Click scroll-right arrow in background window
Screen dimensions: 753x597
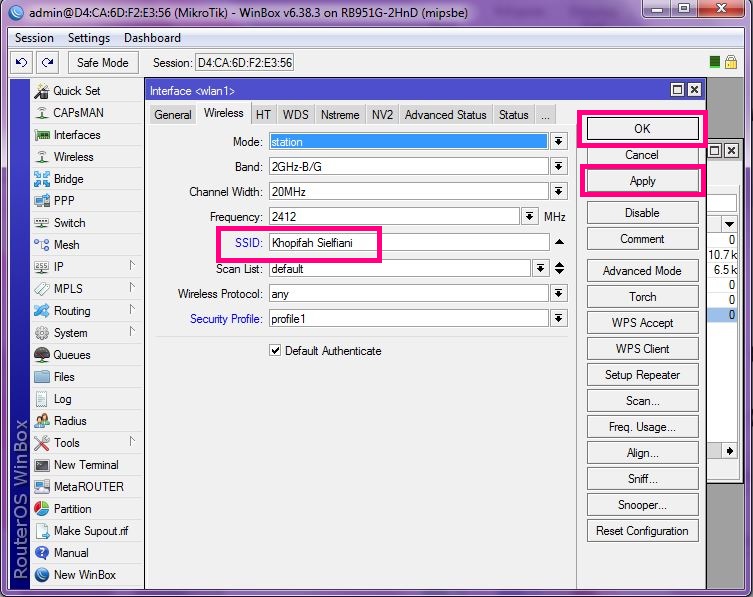[730, 451]
